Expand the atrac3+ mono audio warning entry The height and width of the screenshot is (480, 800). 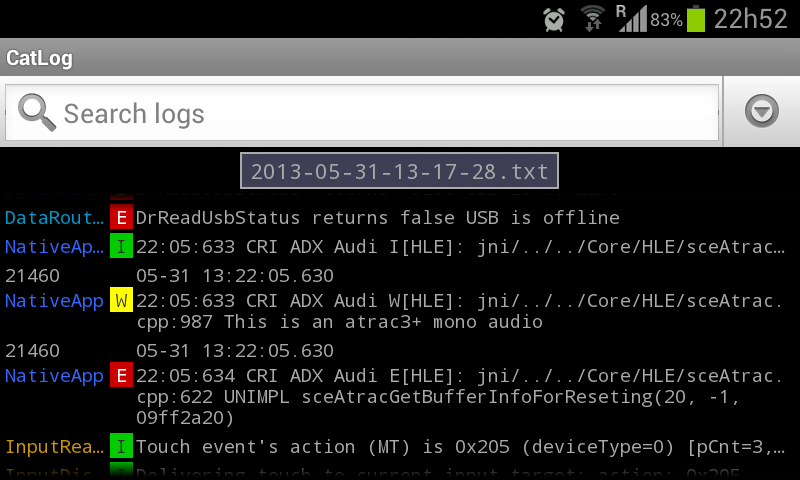click(x=460, y=310)
